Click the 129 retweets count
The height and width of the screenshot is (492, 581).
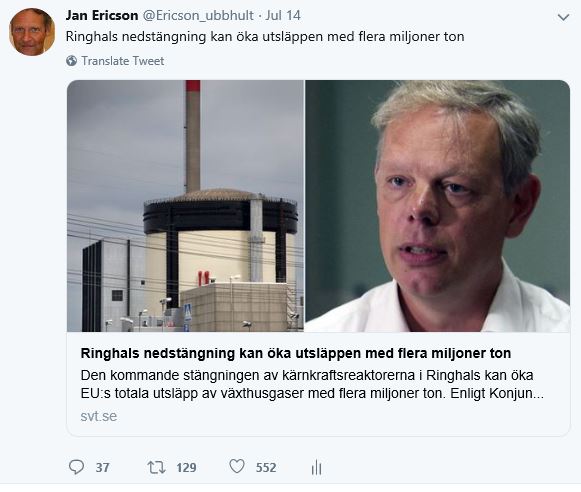pyautogui.click(x=186, y=468)
